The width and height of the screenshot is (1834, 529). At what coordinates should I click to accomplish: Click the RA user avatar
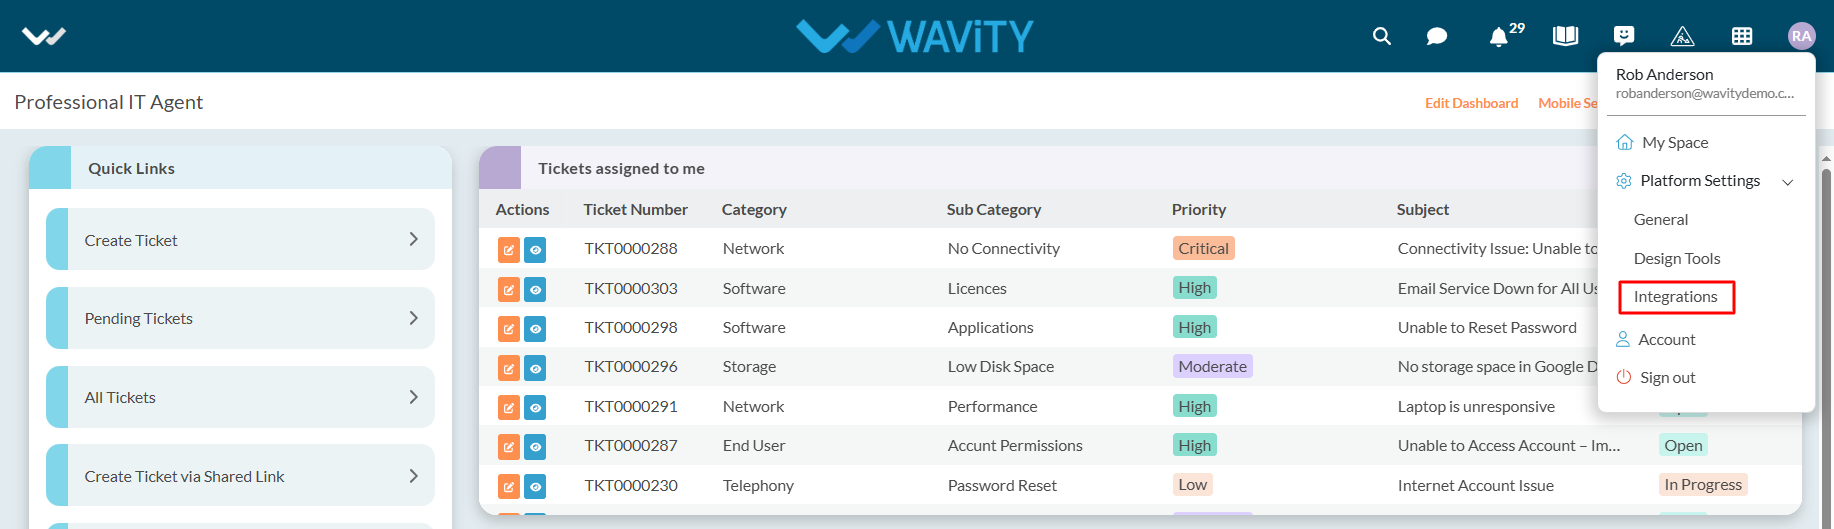(1801, 36)
